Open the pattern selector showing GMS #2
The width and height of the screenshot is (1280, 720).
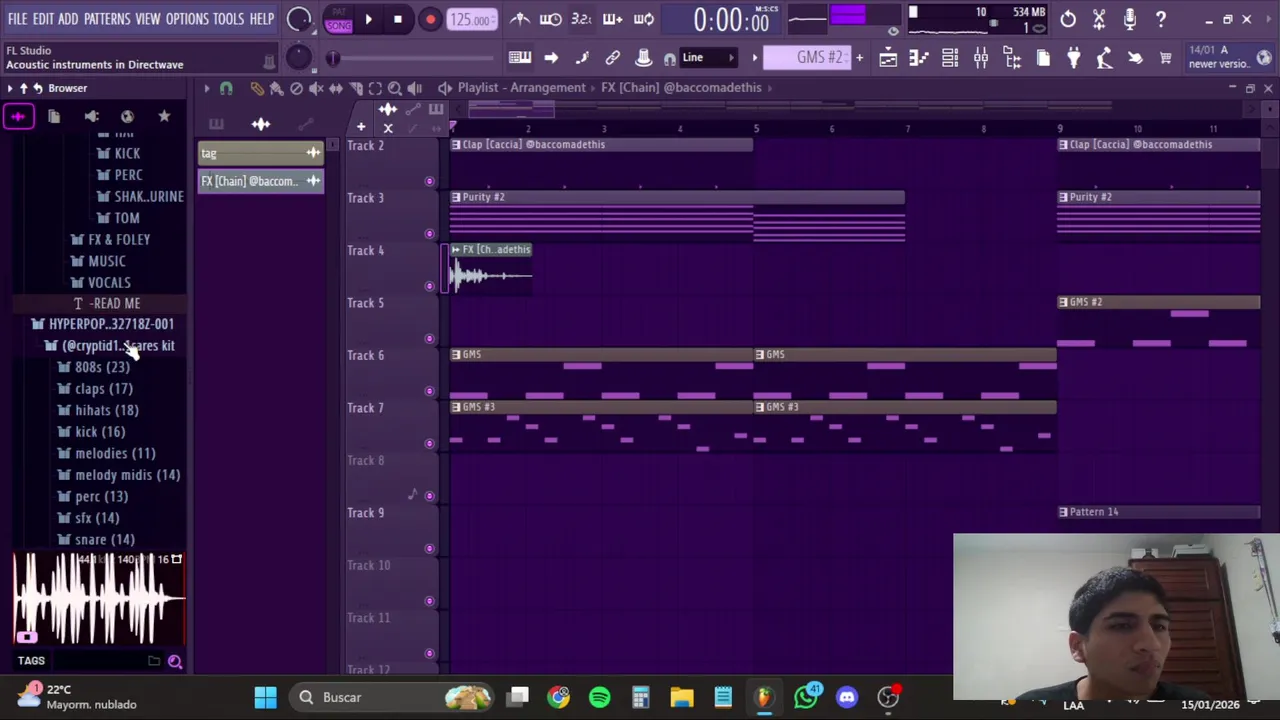[x=806, y=58]
